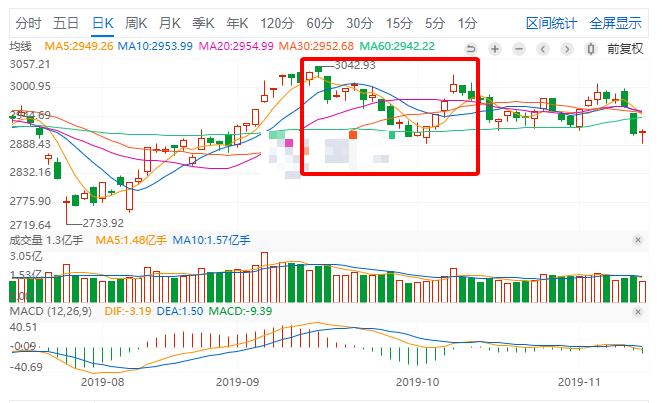Image resolution: width=665 pixels, height=403 pixels.
Task: Select the 月K monthly chart tab
Action: tap(170, 23)
